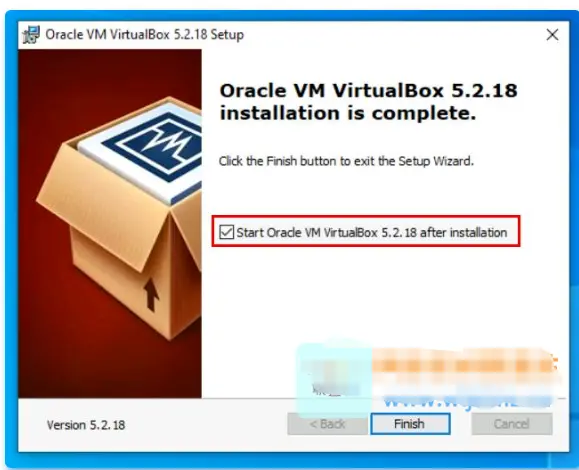Click the 'Oracle VM VirtualBox 5.2.18' heading line
579x470 pixels.
click(x=368, y=91)
